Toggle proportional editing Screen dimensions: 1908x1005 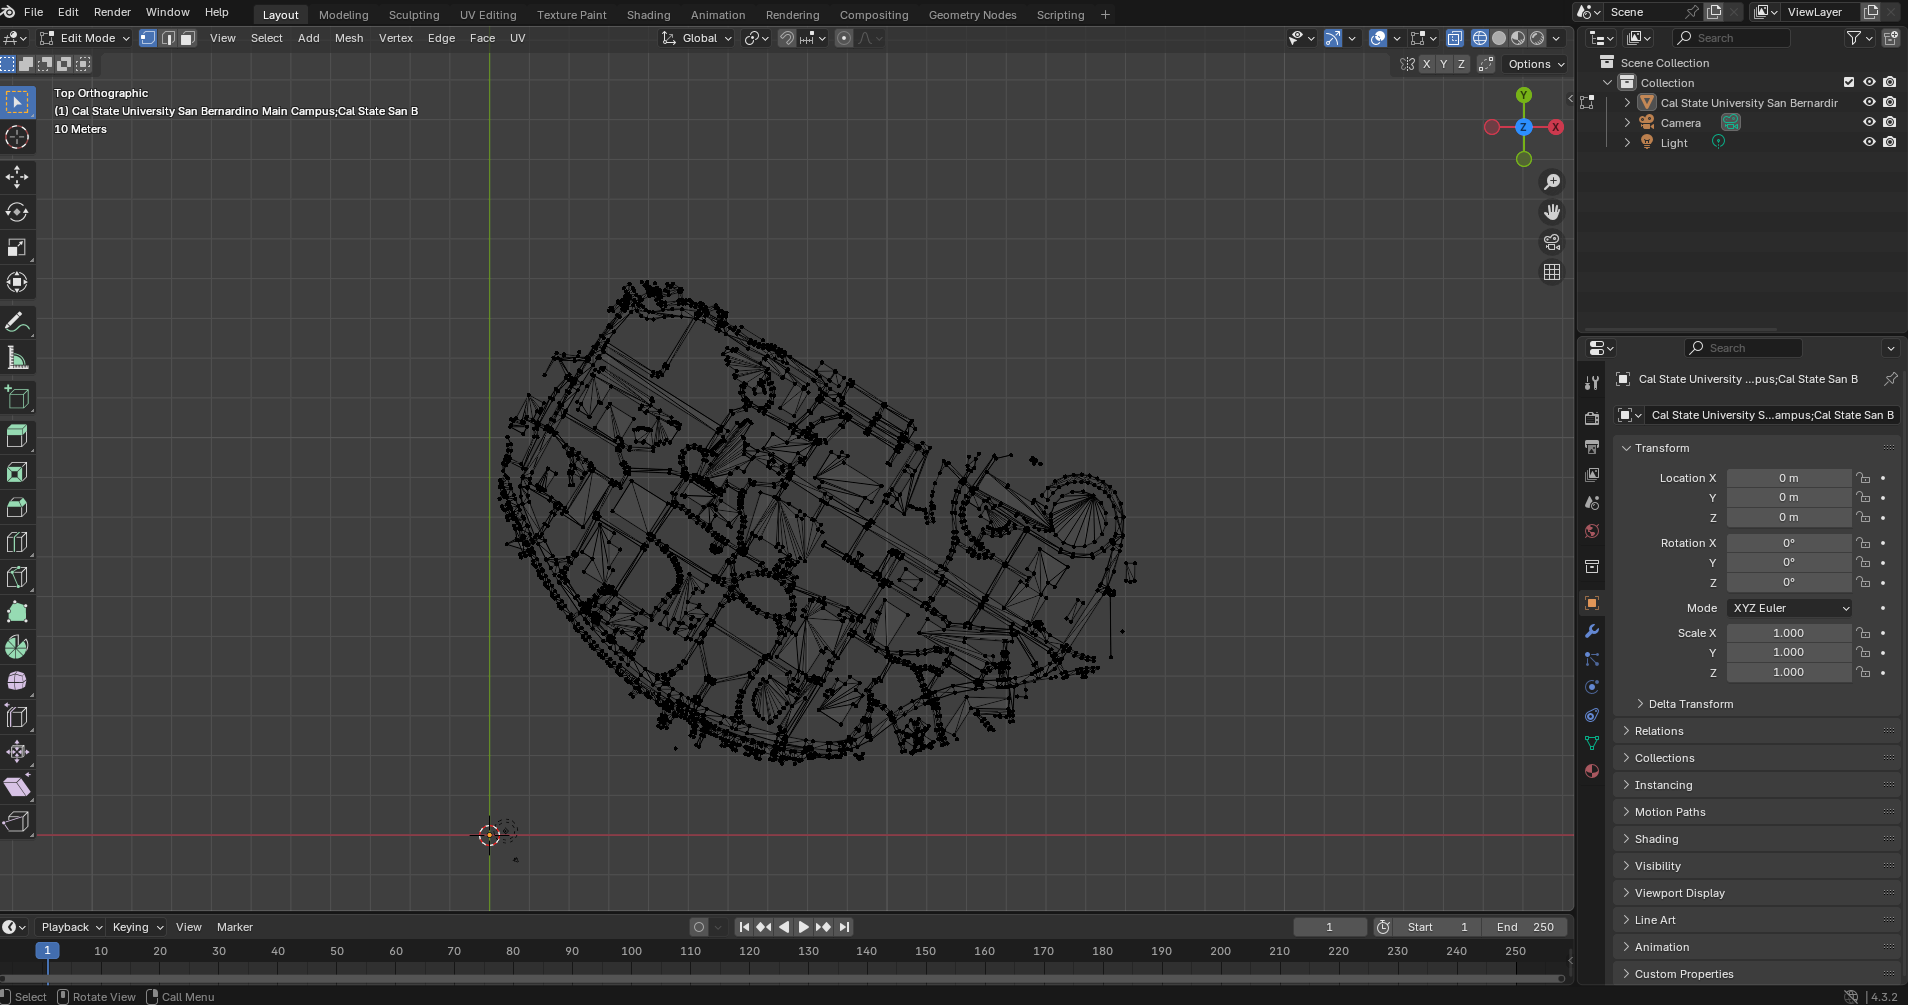tap(844, 38)
